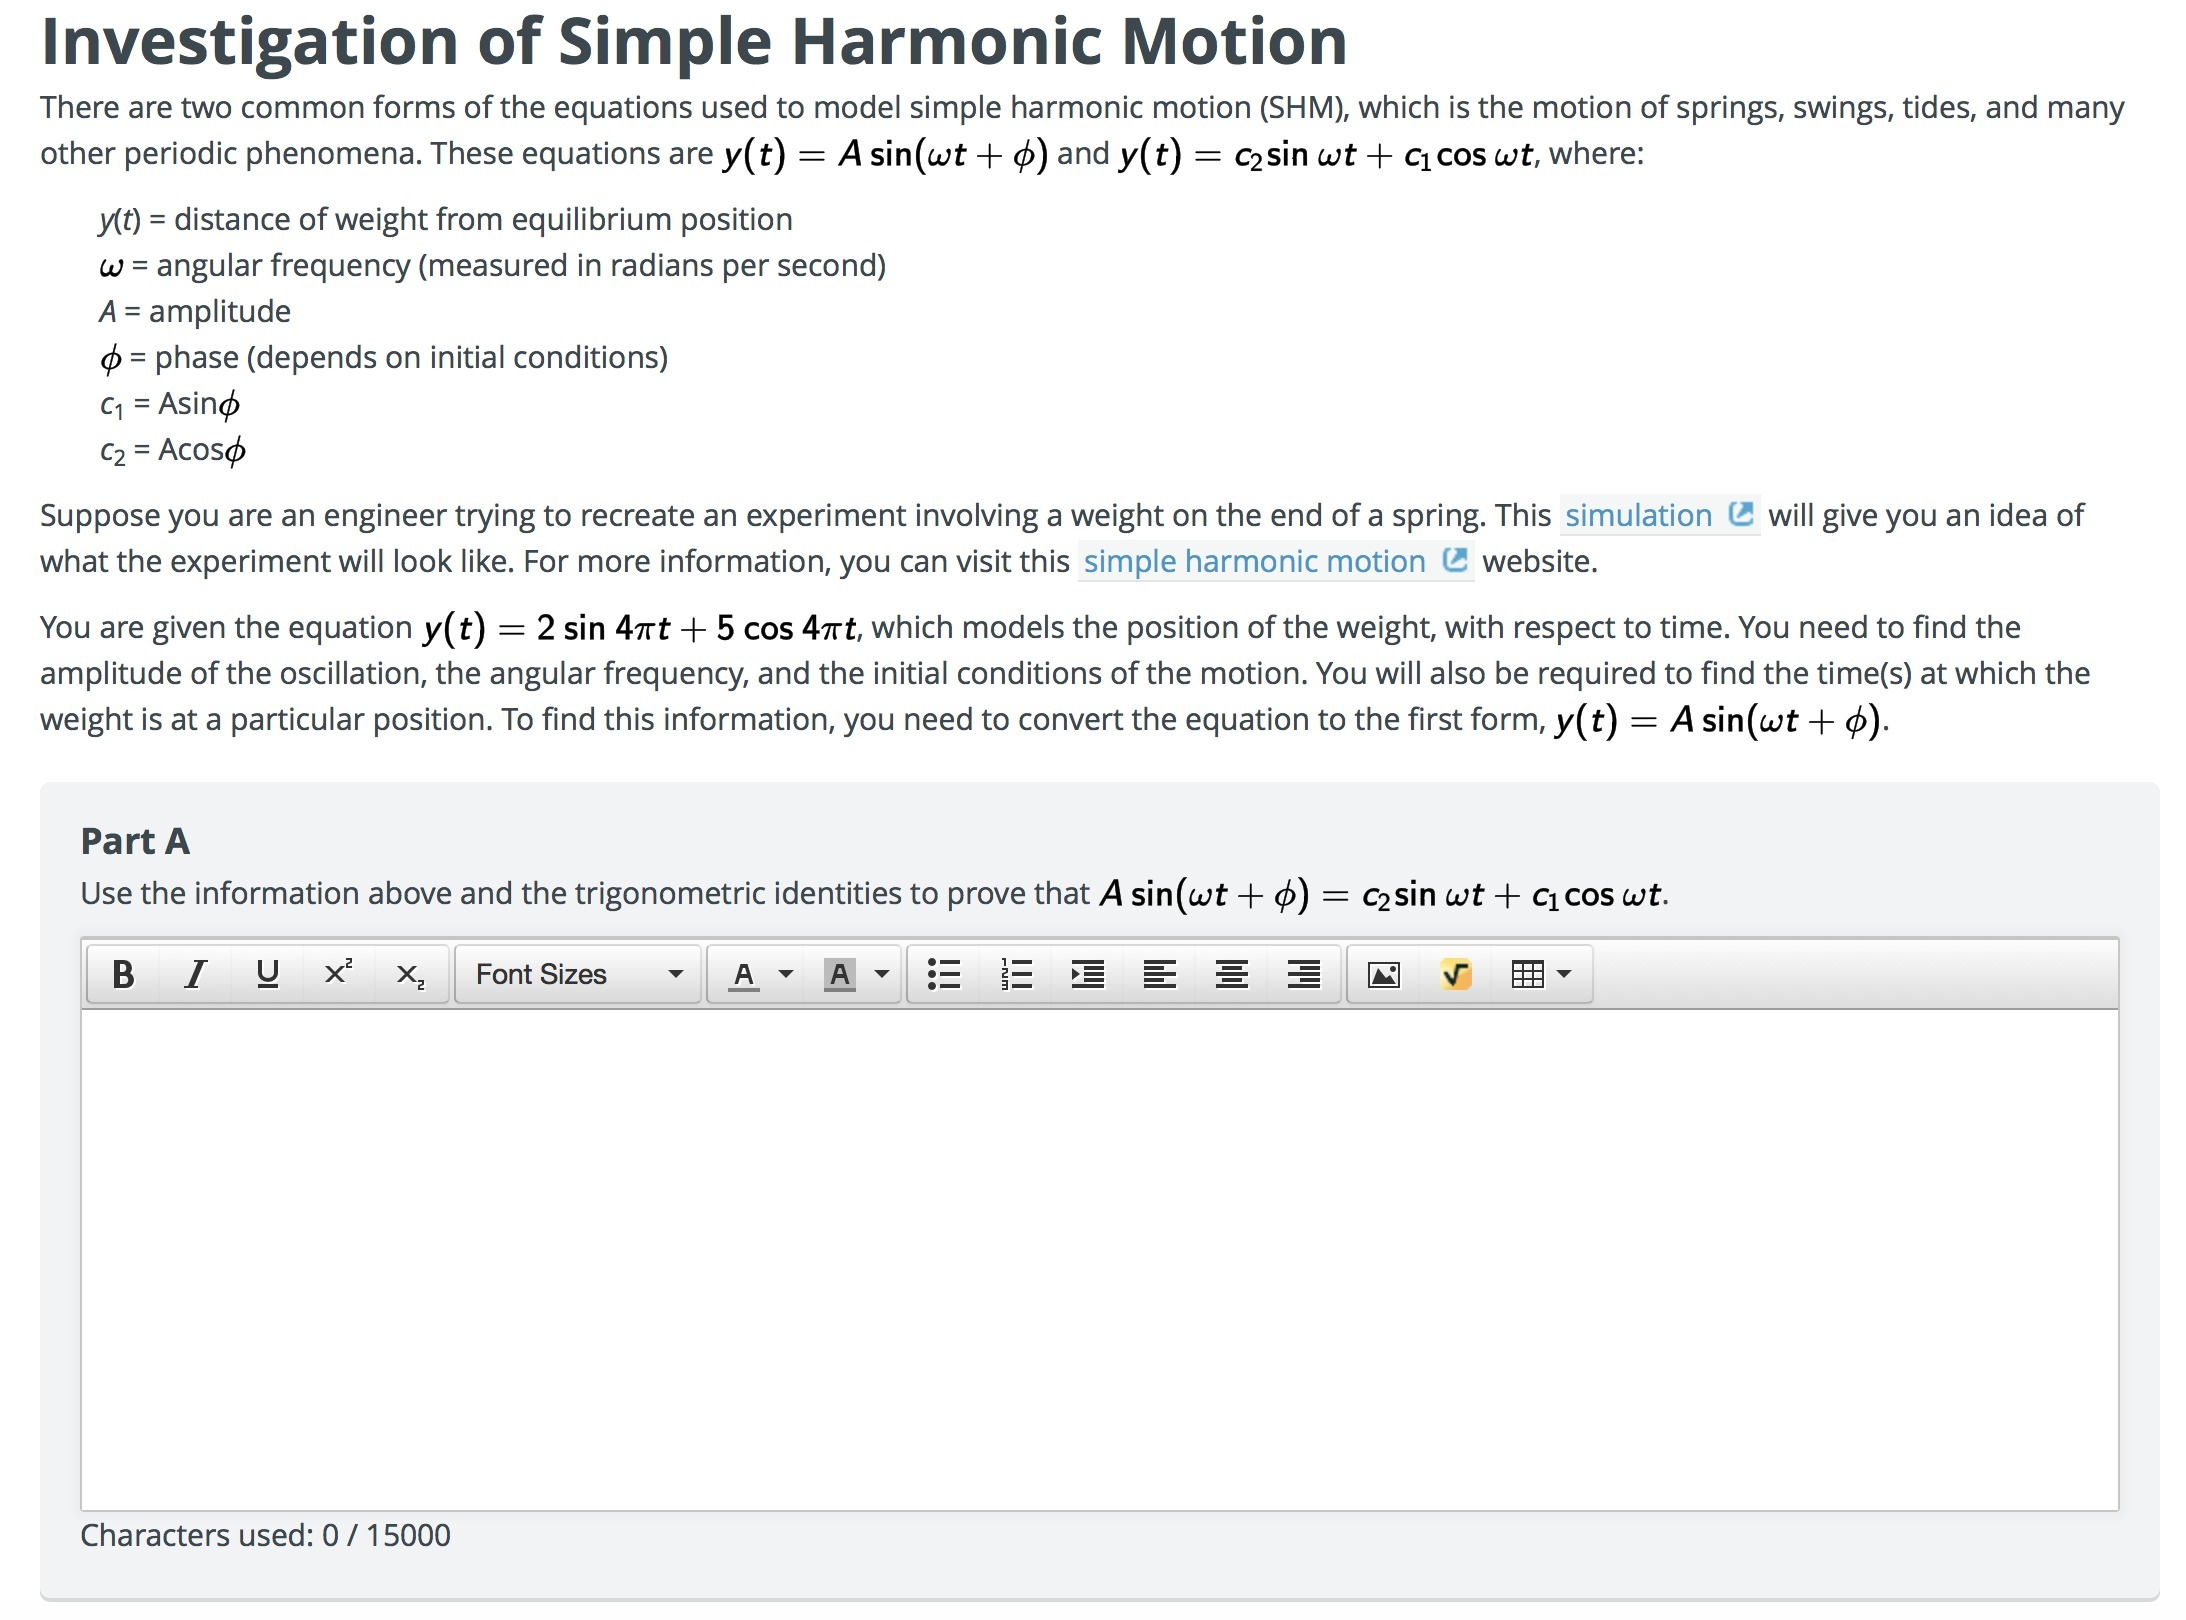The width and height of the screenshot is (2186, 1620).
Task: Increase indent of paragraph
Action: (1087, 974)
